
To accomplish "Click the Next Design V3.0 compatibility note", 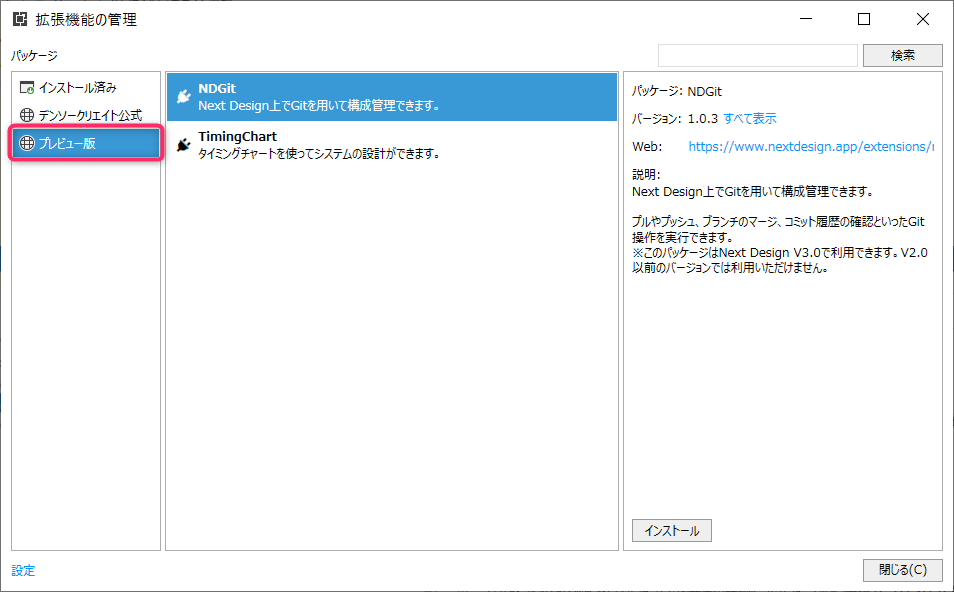I will 780,260.
